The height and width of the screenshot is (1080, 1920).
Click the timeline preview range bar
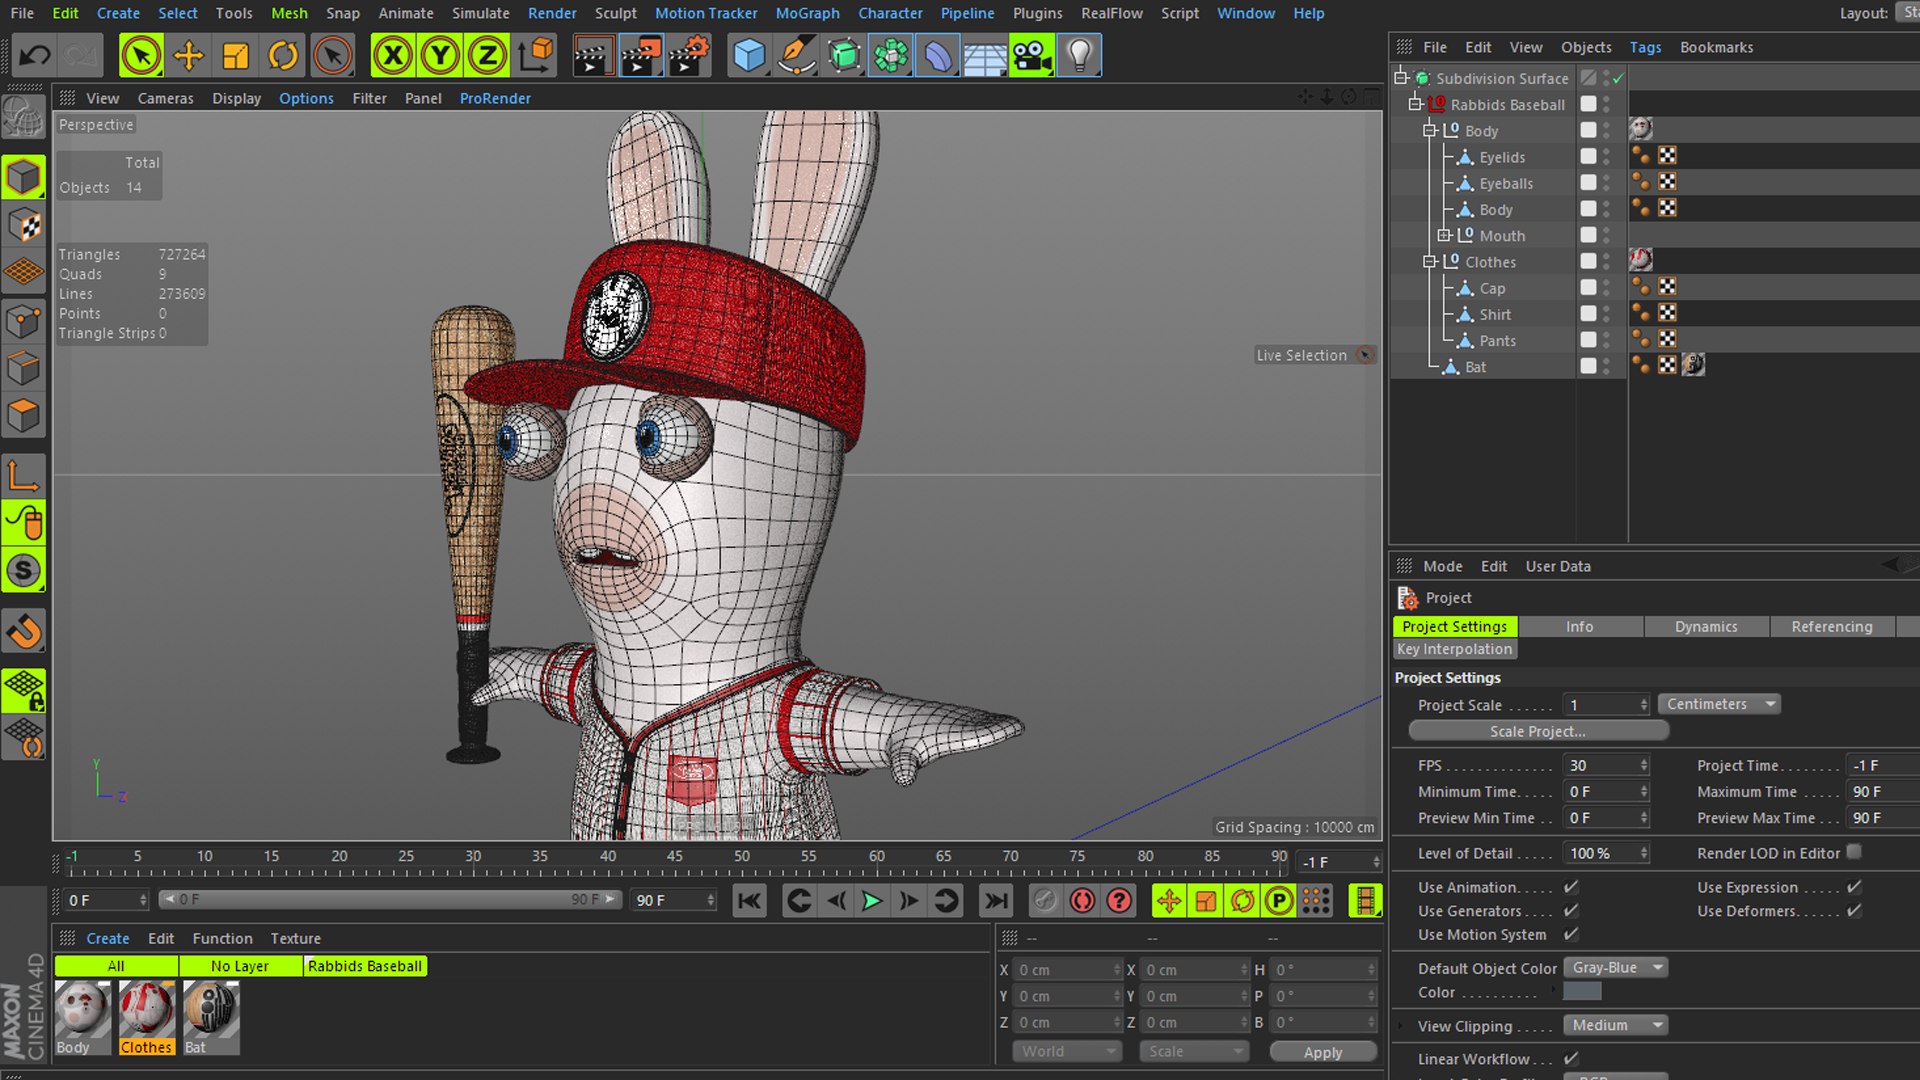[x=390, y=900]
